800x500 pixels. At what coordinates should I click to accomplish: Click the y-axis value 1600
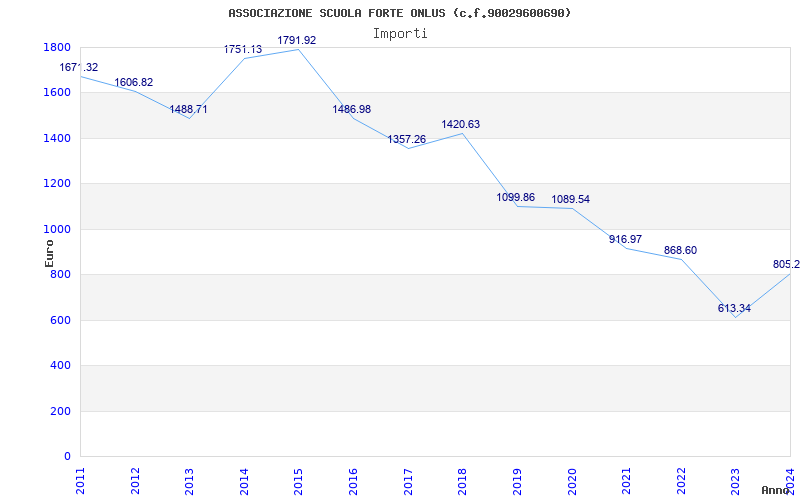tap(57, 93)
